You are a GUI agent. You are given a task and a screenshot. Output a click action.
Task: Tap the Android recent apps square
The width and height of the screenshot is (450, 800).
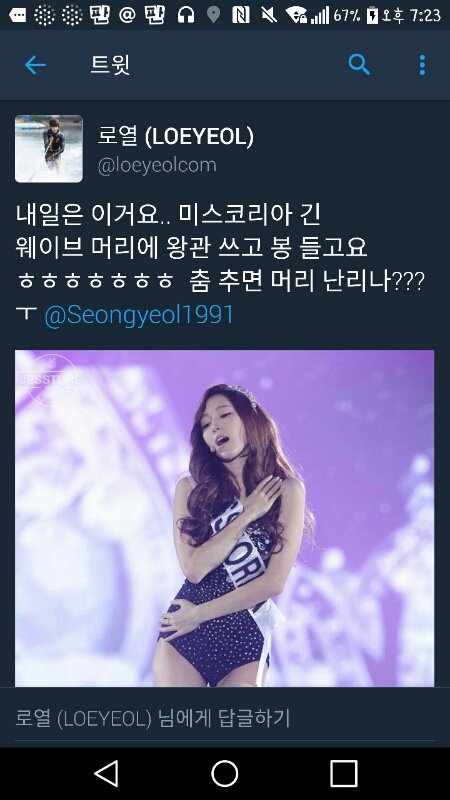point(343,773)
